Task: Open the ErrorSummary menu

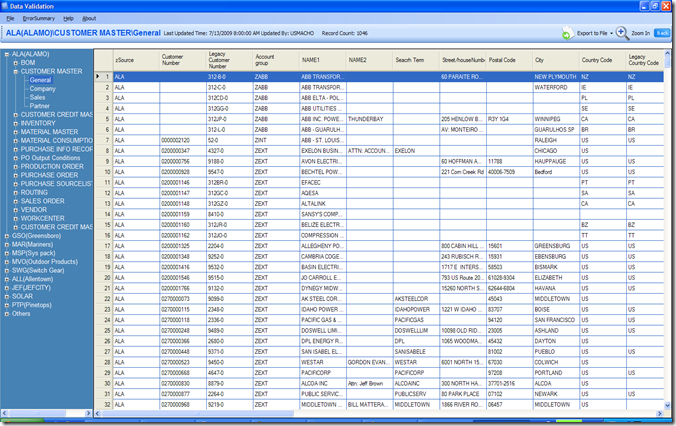Action: pyautogui.click(x=39, y=19)
